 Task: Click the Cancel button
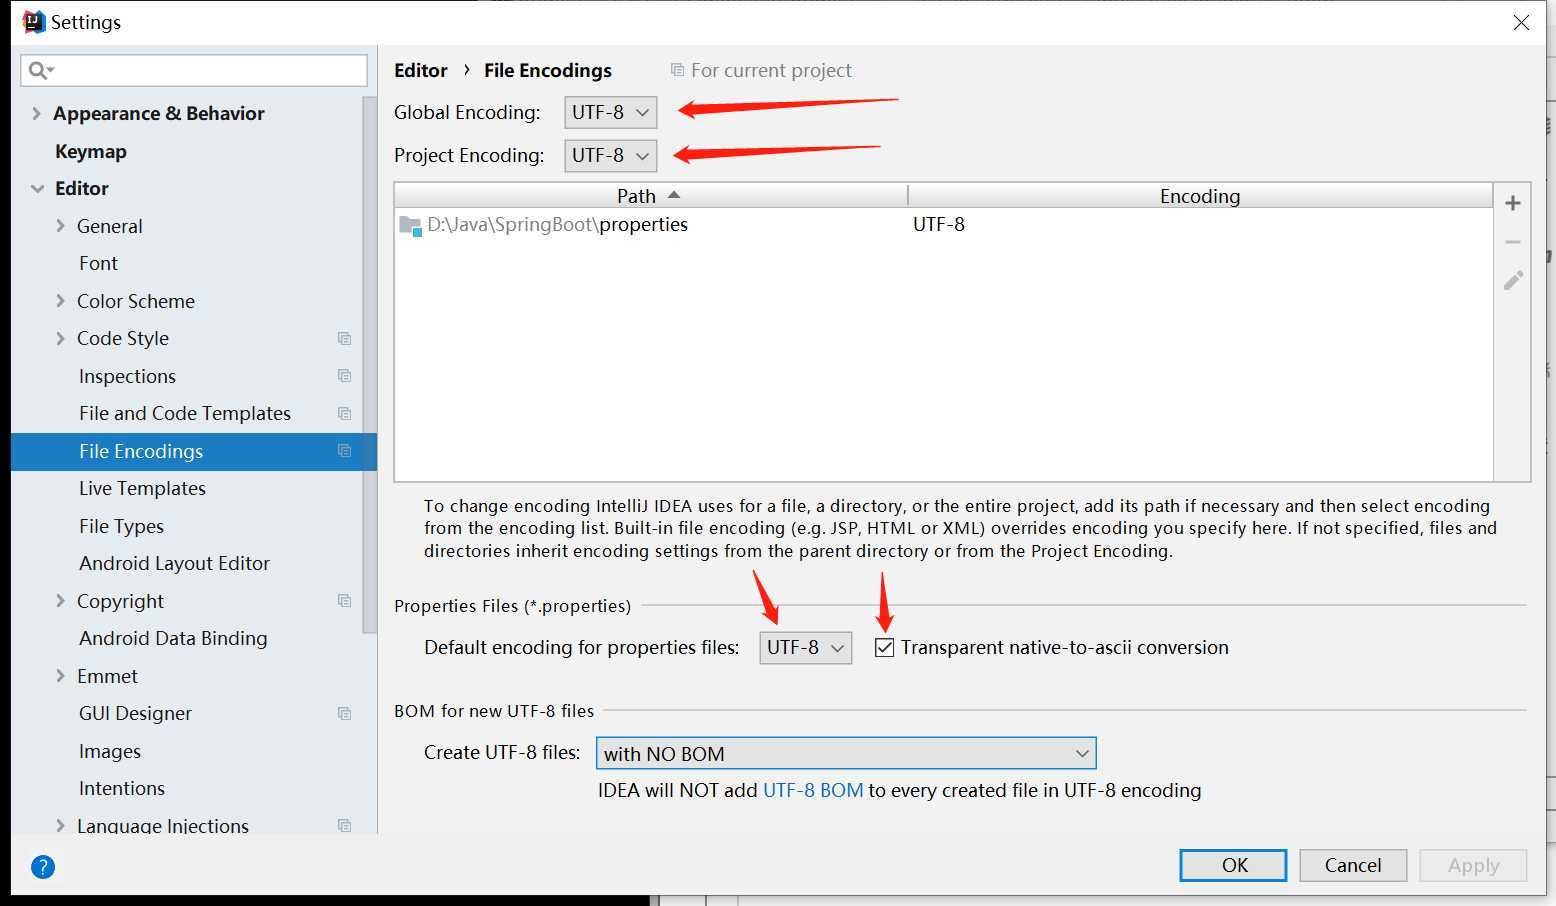coord(1353,865)
